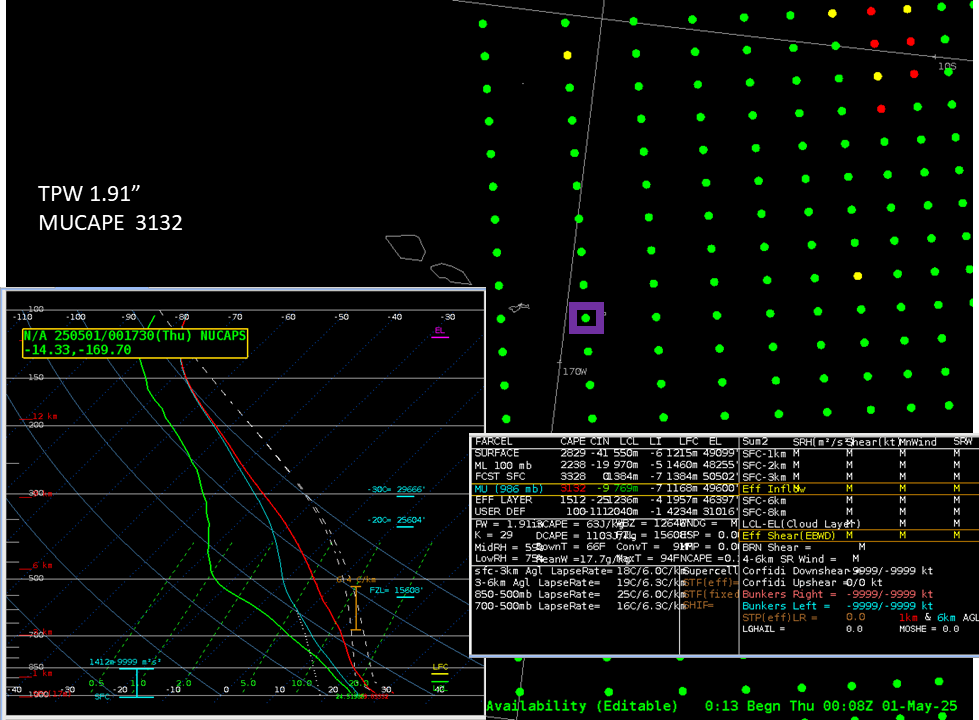The width and height of the screenshot is (979, 720).
Task: Click the Sum2 column header
Action: coord(755,441)
